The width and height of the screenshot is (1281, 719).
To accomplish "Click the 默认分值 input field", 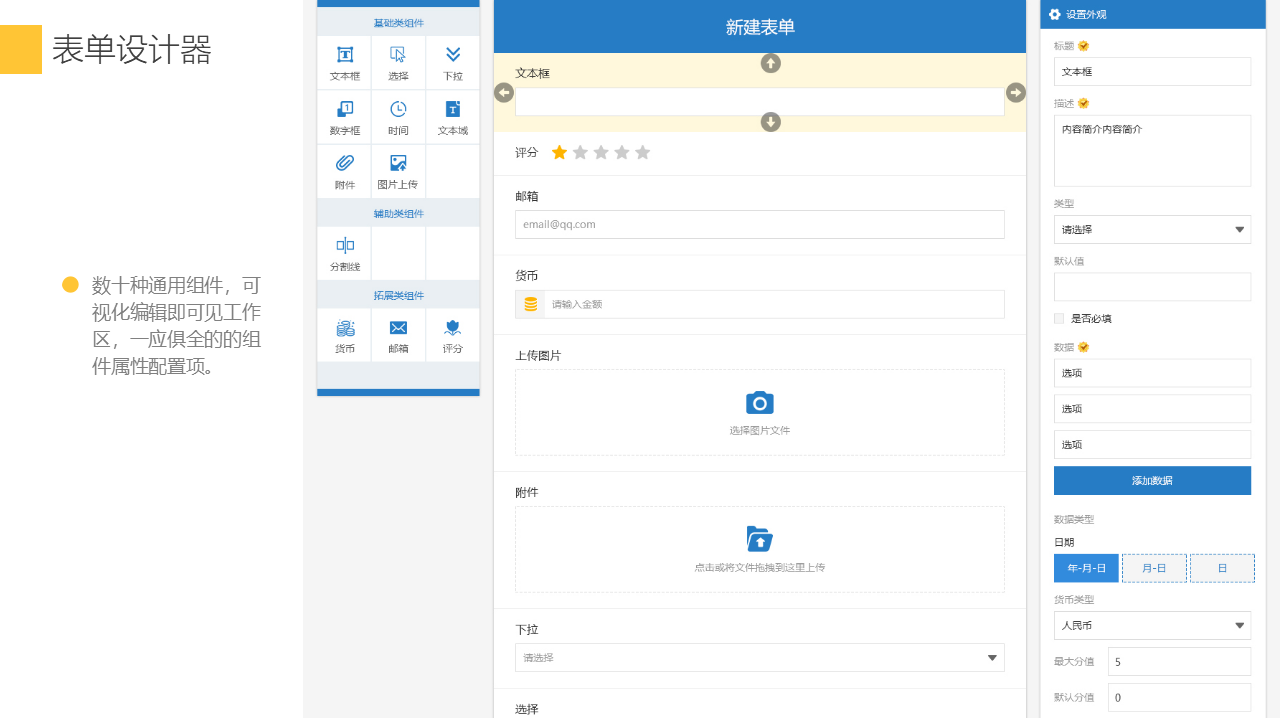I will click(x=1180, y=697).
